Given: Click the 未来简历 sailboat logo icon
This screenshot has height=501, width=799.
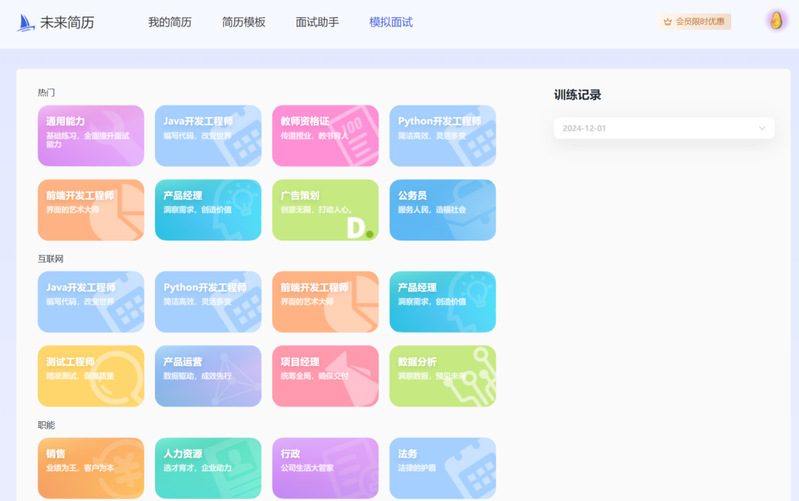Looking at the screenshot, I should (27, 22).
